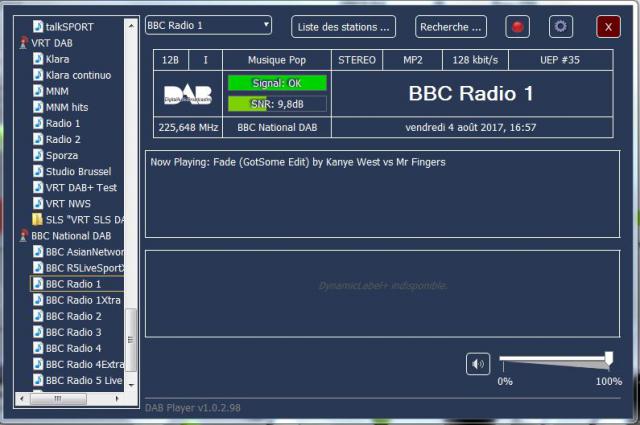Mute audio with the speaker icon
The height and width of the screenshot is (425, 640).
pyautogui.click(x=478, y=364)
